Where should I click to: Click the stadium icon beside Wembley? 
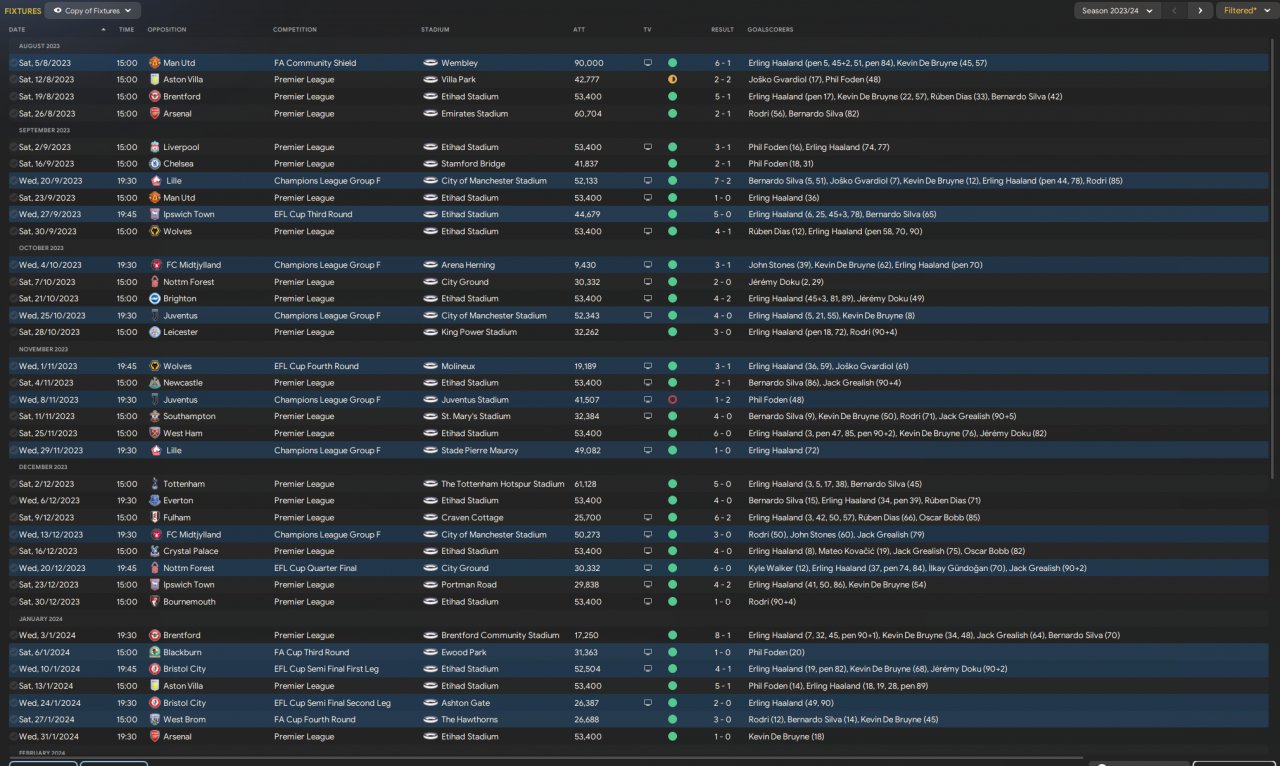430,63
